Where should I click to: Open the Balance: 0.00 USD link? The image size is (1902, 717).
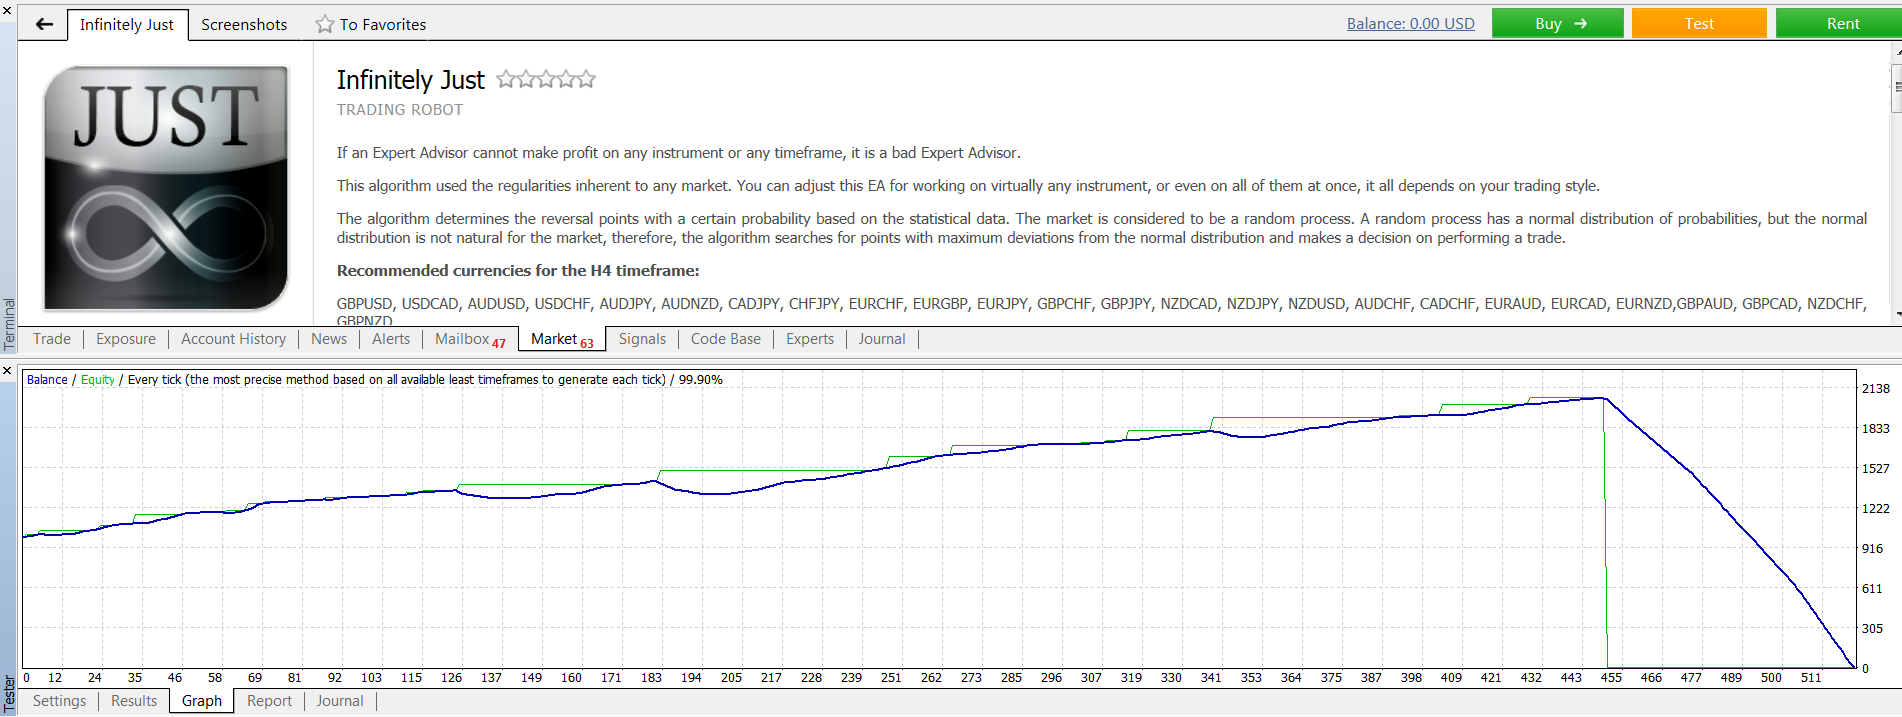[1410, 24]
